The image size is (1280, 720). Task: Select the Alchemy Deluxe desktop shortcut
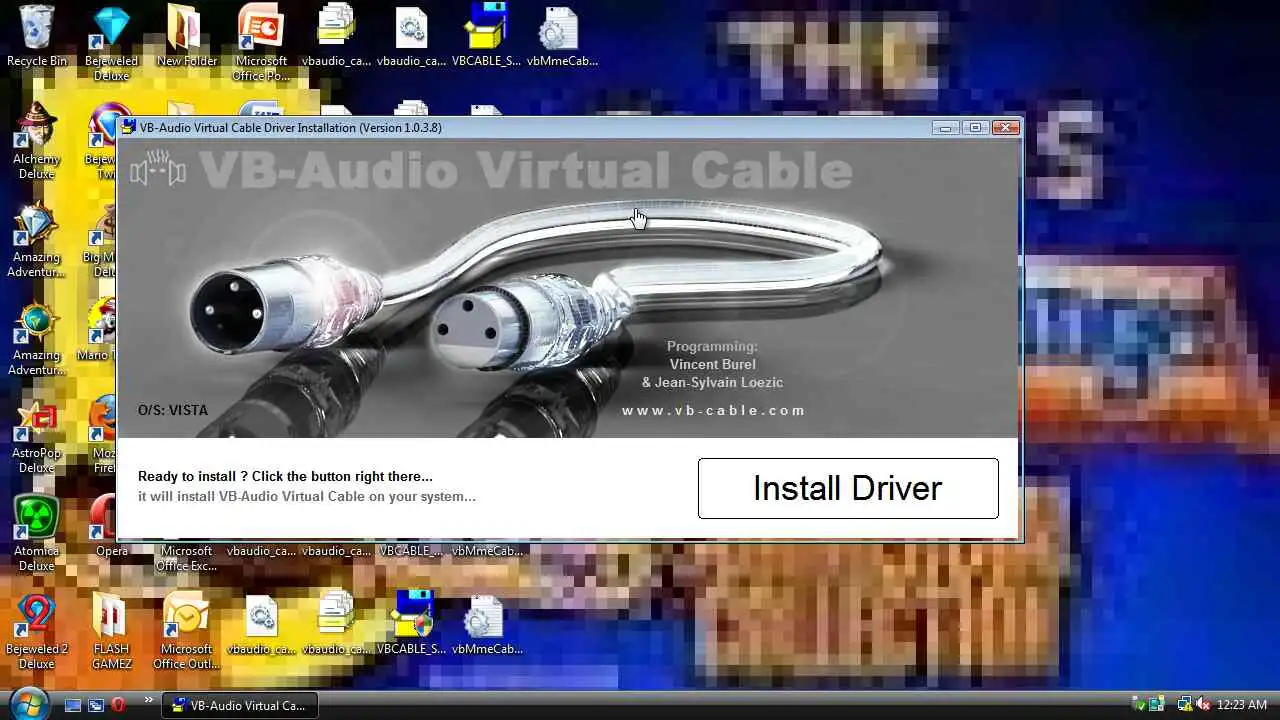click(x=37, y=141)
